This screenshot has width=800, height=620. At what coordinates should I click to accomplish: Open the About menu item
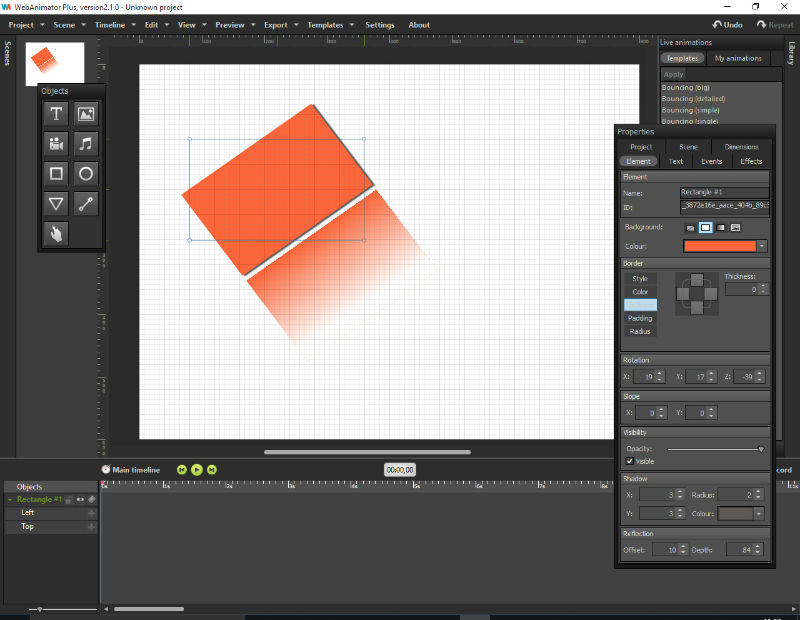419,24
